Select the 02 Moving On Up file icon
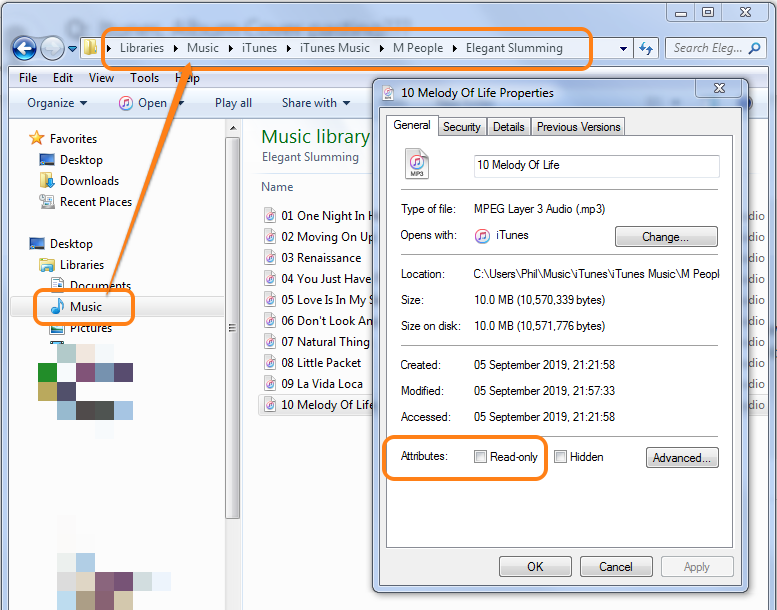This screenshot has width=777, height=610. [x=270, y=236]
